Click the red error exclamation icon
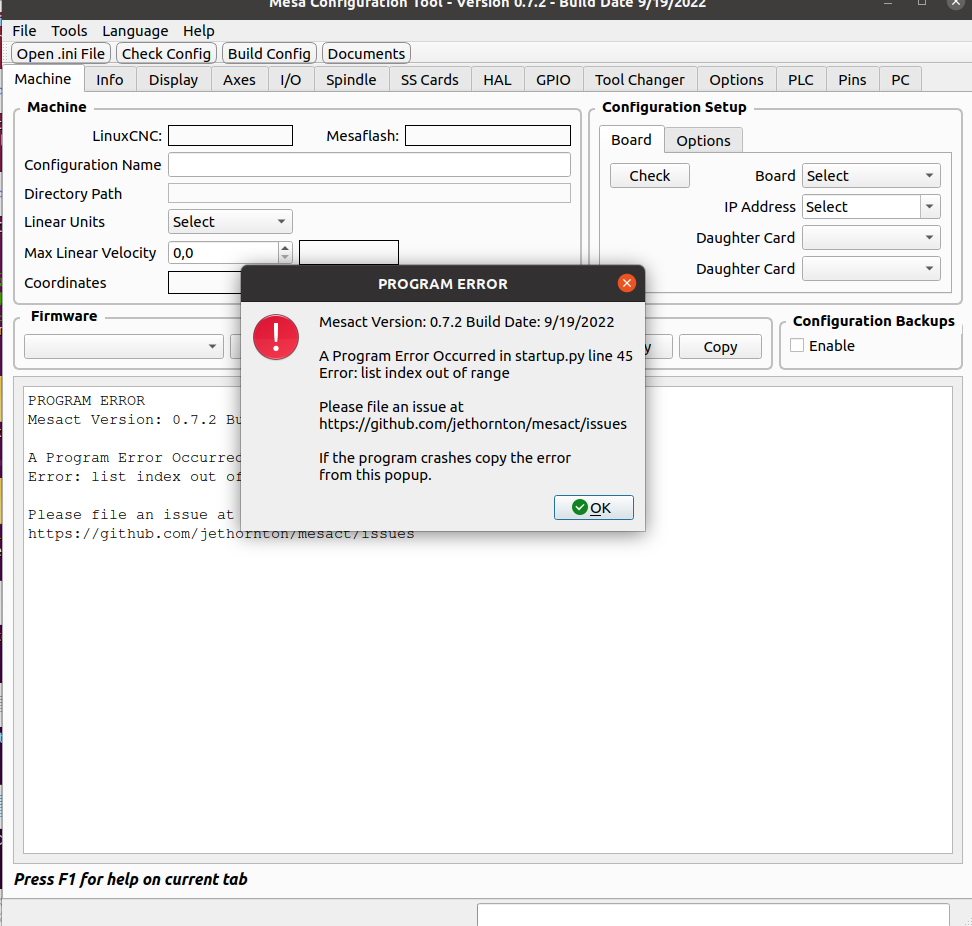Viewport: 972px width, 926px height. coord(276,337)
